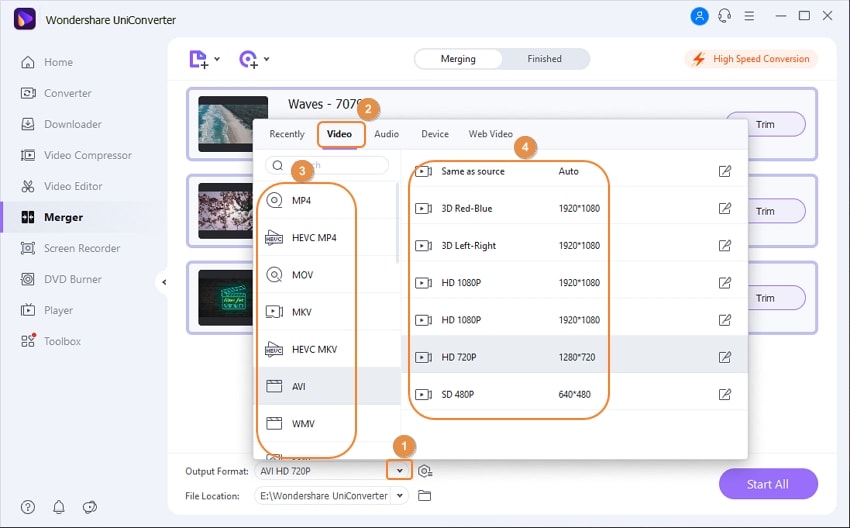Click the cherry blossom video thumbnail
This screenshot has height=528, width=850.
(x=226, y=211)
